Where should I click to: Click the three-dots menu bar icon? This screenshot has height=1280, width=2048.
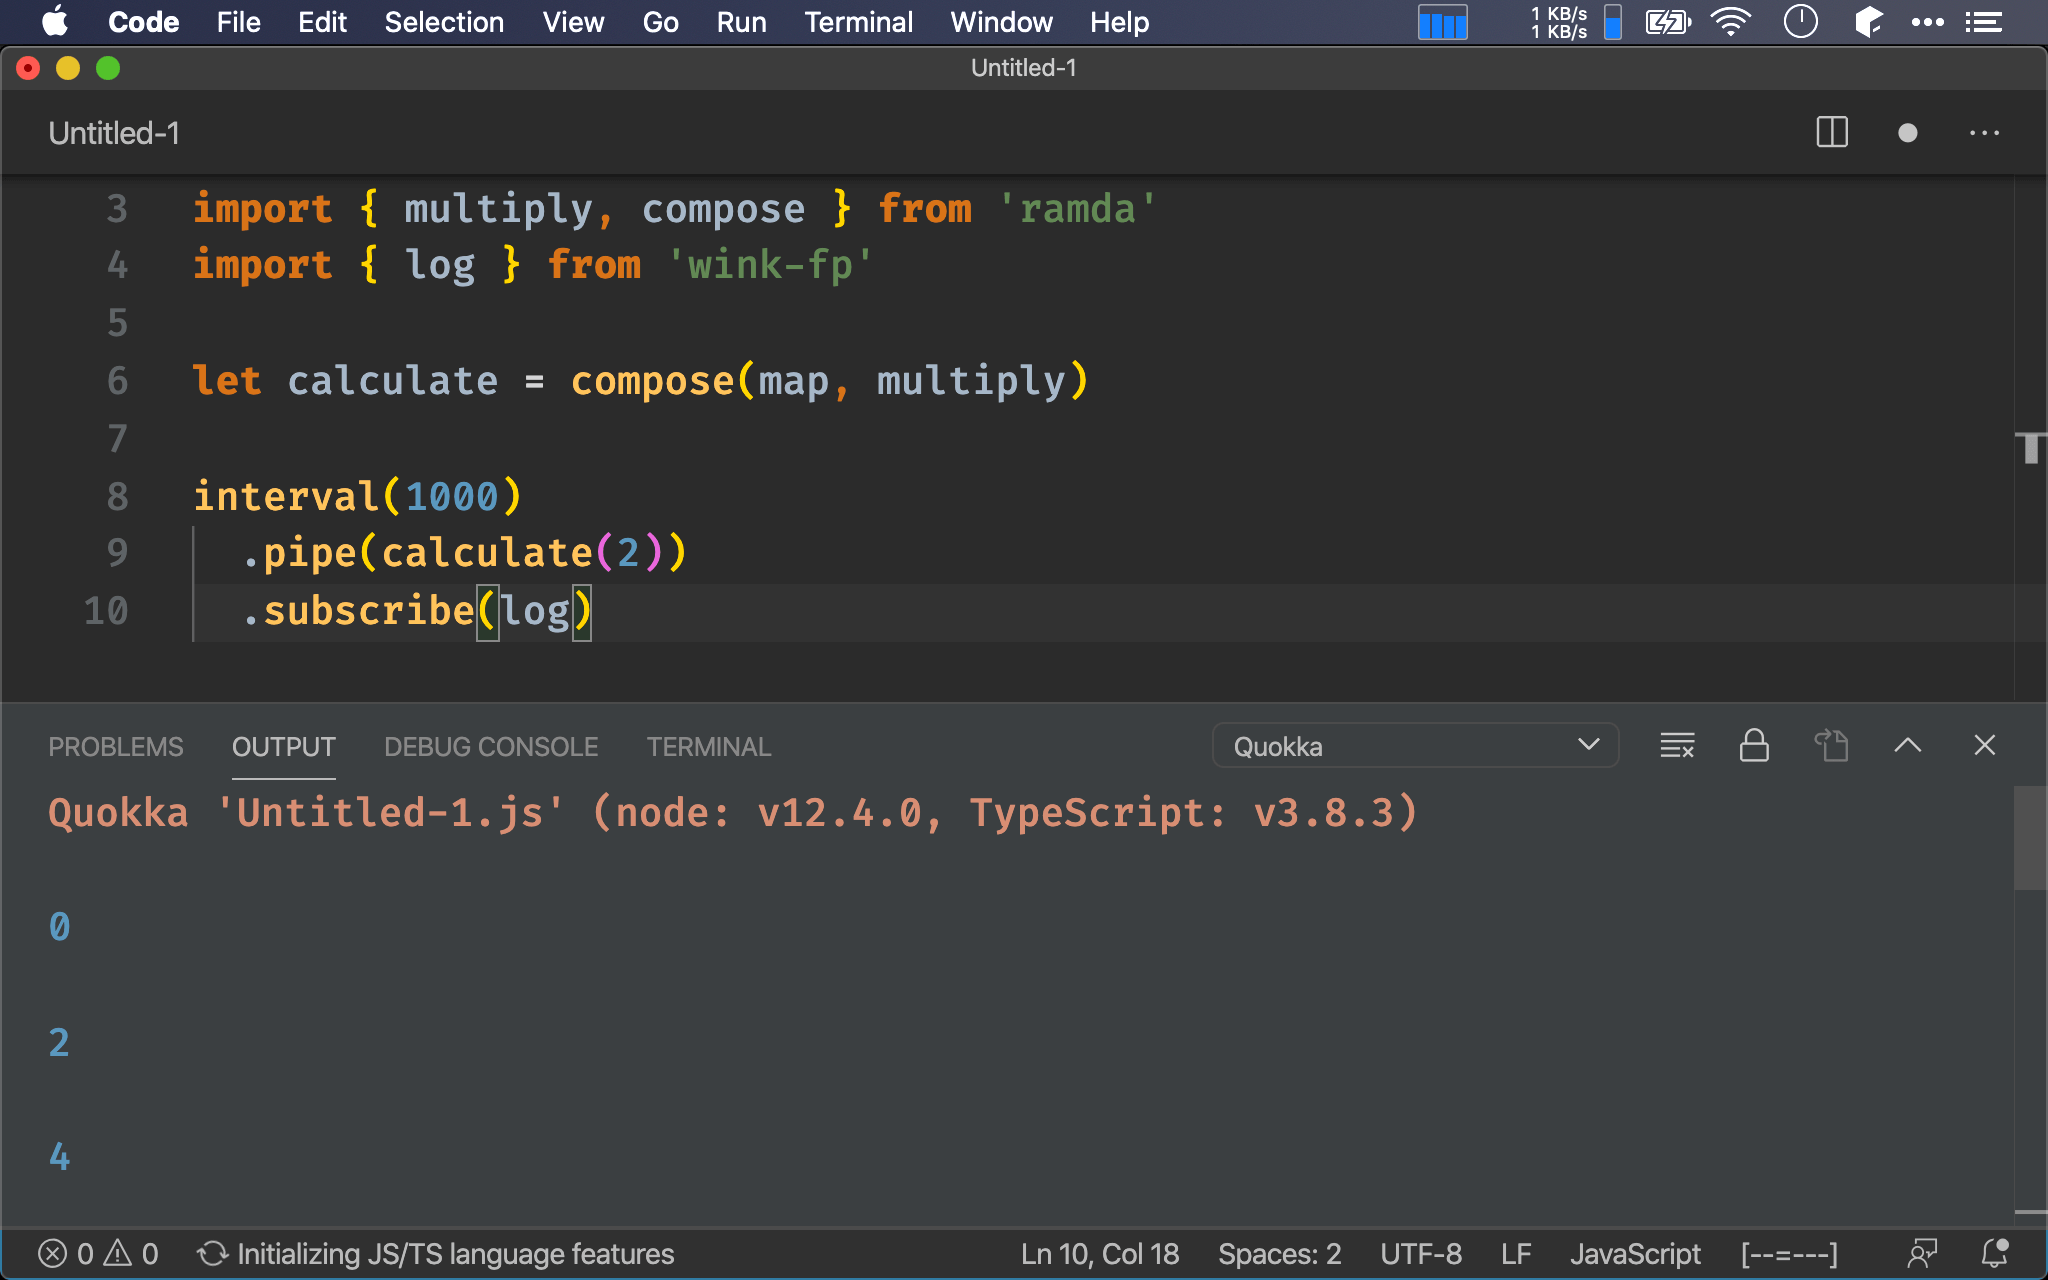pos(1927,22)
